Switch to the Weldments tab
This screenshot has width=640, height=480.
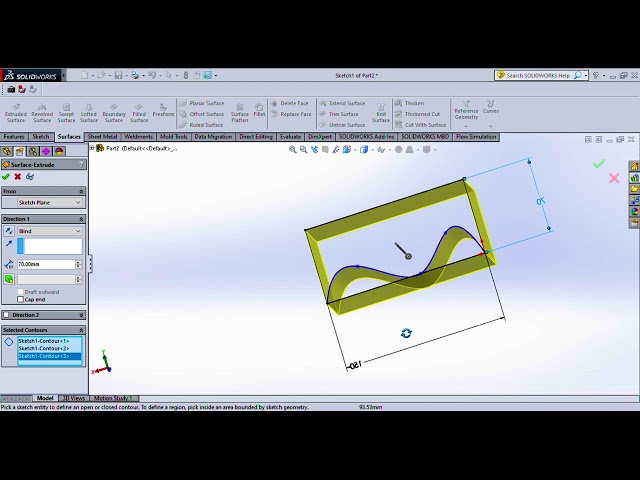[138, 137]
